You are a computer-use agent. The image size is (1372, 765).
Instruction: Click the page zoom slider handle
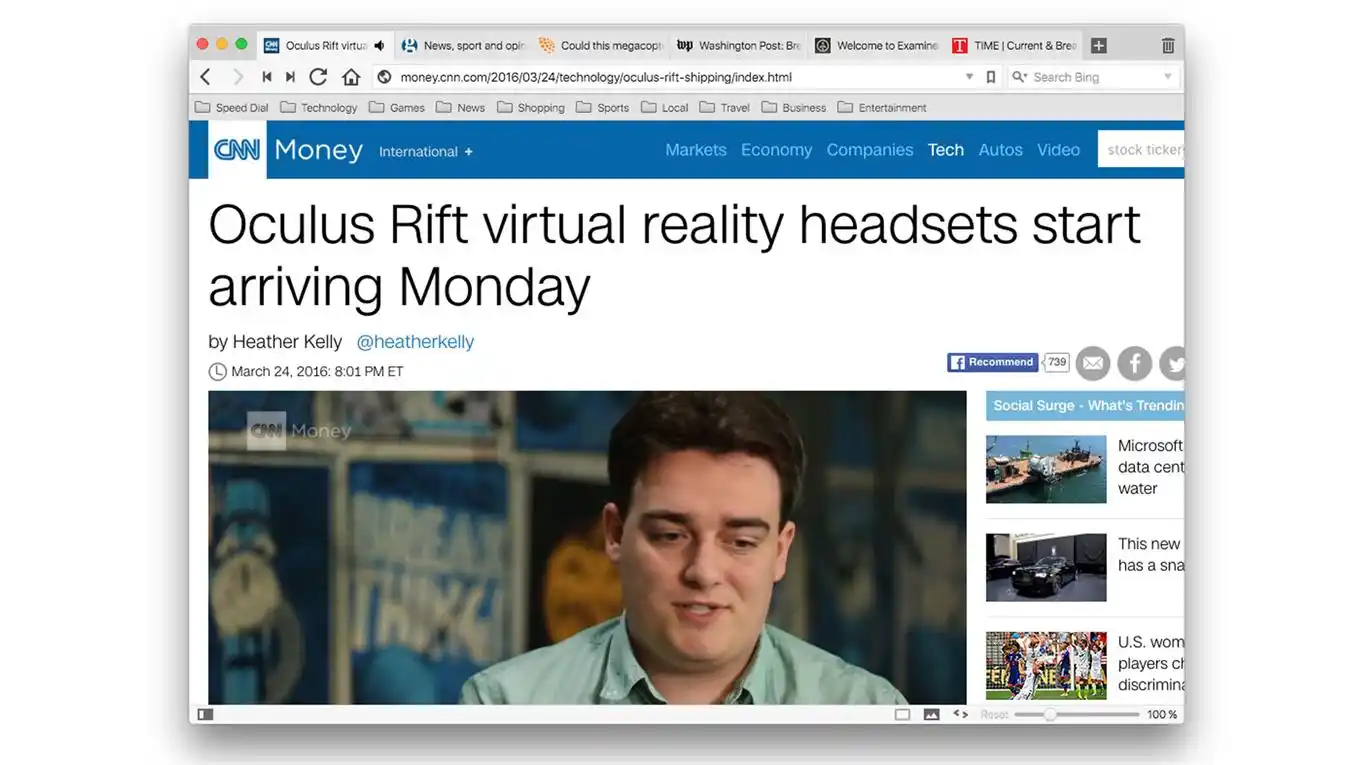coord(1050,714)
